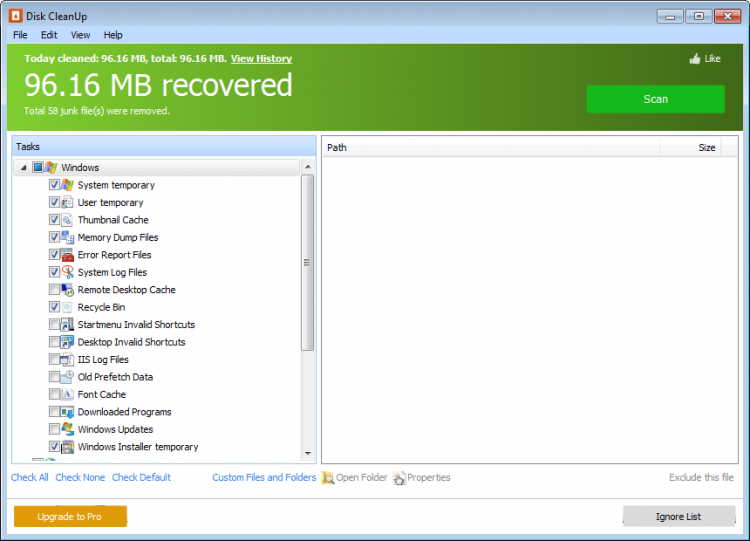Click the Old Prefetch Data icon
The height and width of the screenshot is (541, 750).
pos(67,377)
